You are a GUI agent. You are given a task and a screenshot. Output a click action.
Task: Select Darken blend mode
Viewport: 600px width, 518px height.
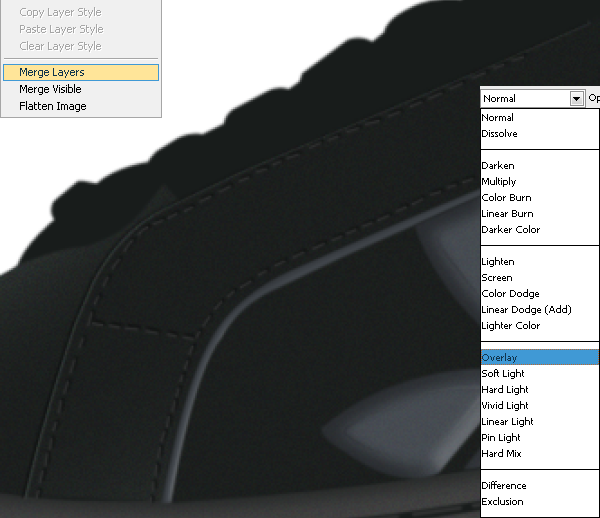540,166
